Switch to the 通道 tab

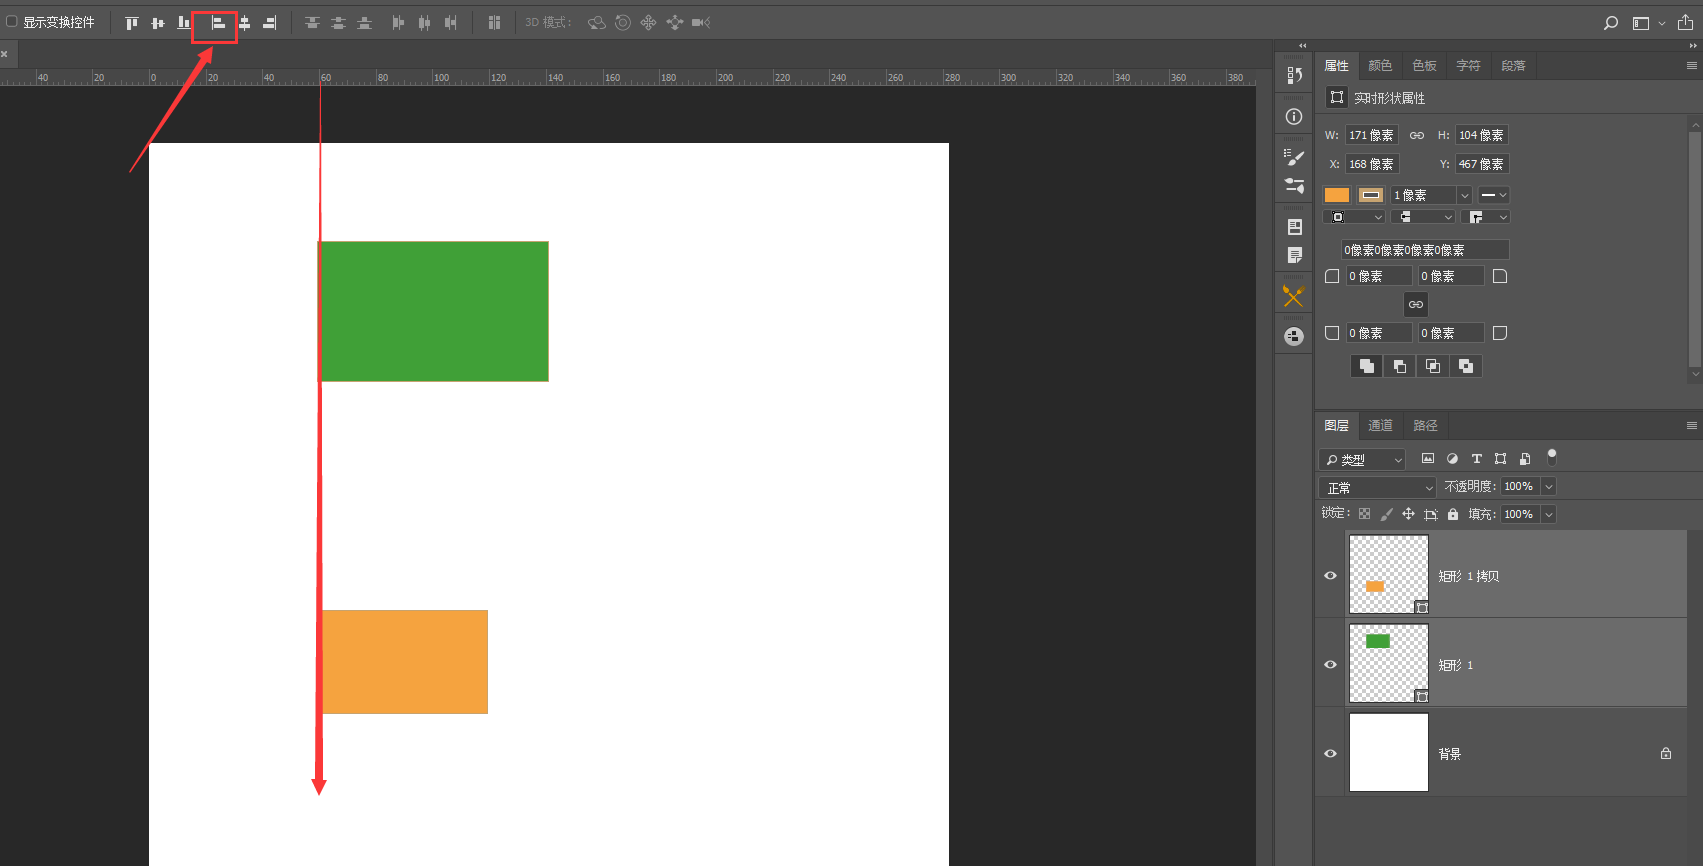click(1380, 426)
